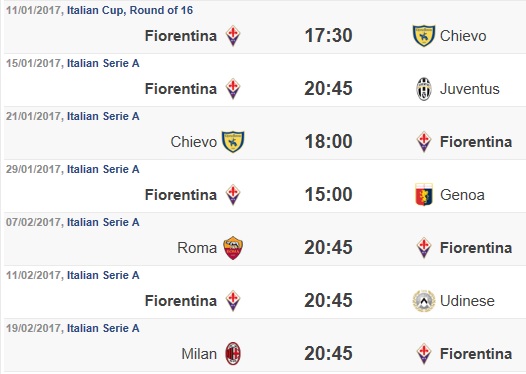Open the Italian Serie A link dated 15/01/2017
The height and width of the screenshot is (374, 526).
[x=103, y=63]
